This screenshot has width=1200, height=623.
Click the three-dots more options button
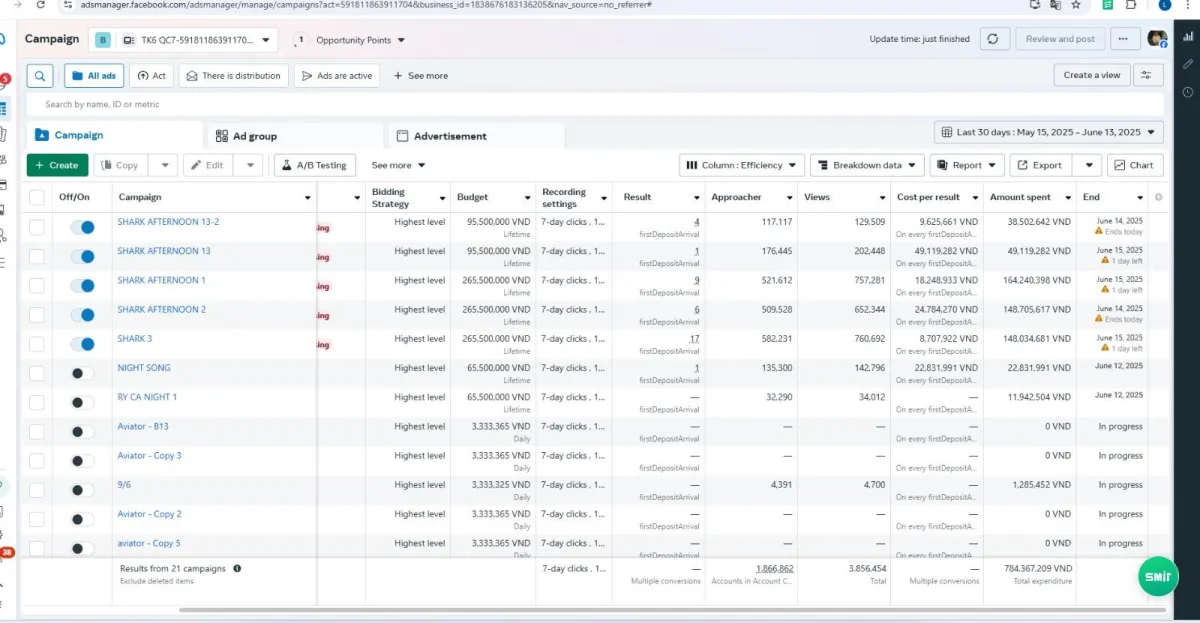click(x=1125, y=39)
